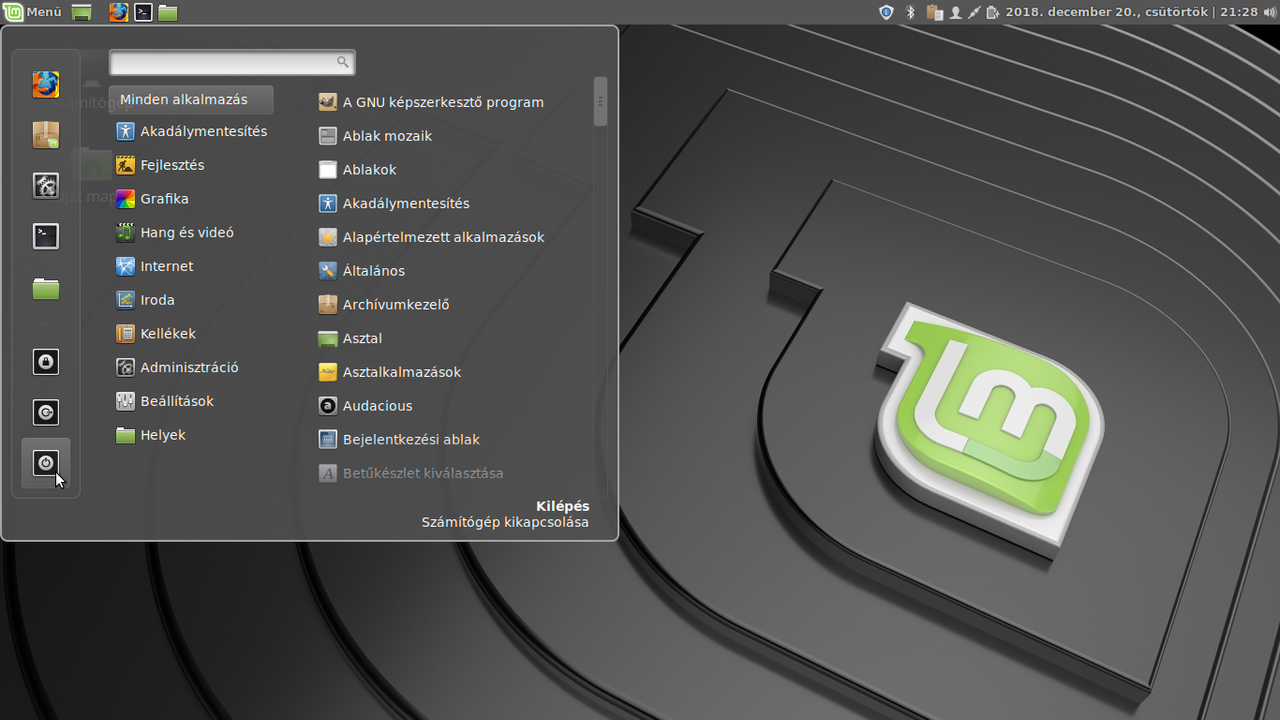Click the network connection tray icon

[x=973, y=12]
